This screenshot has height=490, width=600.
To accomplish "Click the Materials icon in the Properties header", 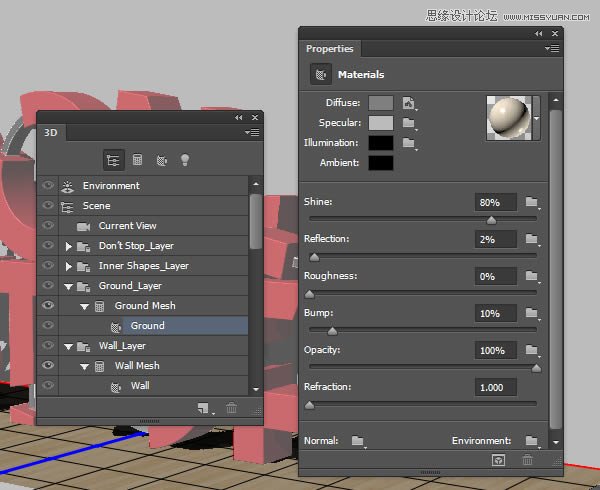I will 321,74.
